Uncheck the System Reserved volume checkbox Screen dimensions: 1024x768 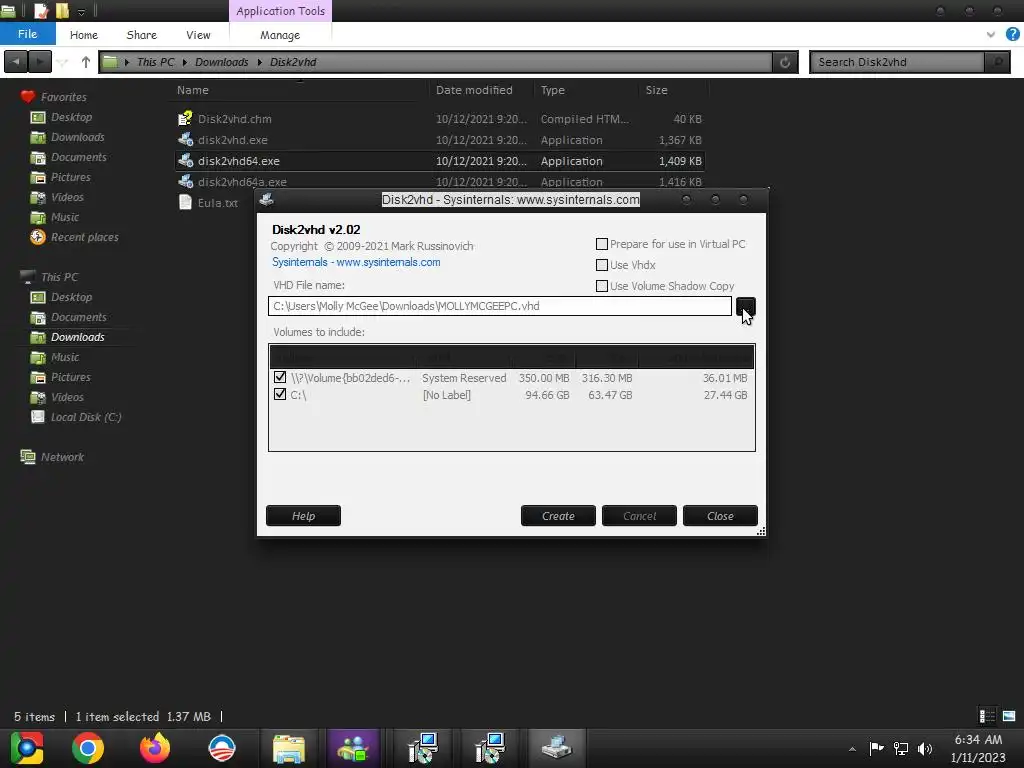tap(280, 377)
